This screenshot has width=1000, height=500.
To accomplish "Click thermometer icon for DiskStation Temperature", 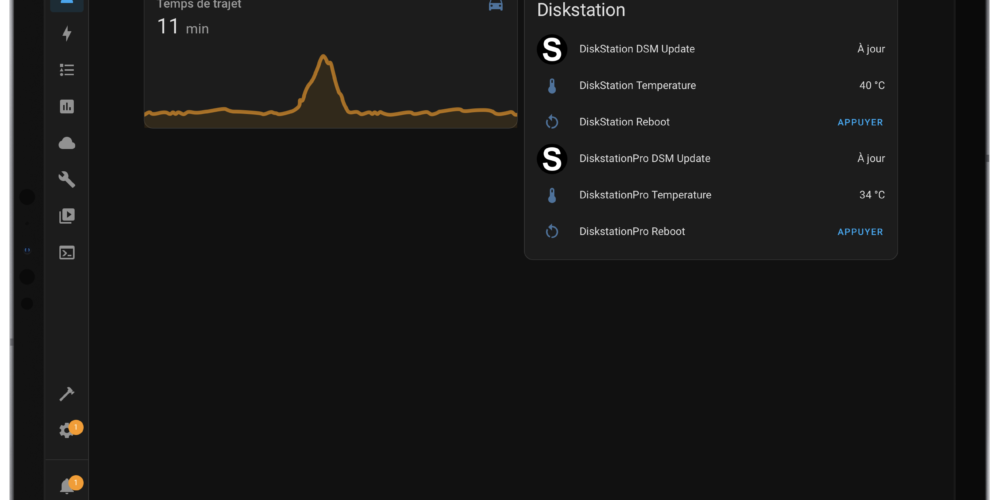I will (x=552, y=86).
